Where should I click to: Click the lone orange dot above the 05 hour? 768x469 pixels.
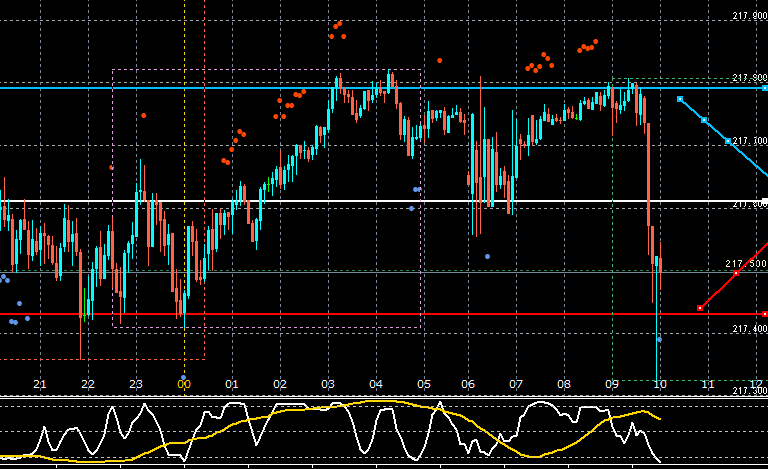[440, 60]
